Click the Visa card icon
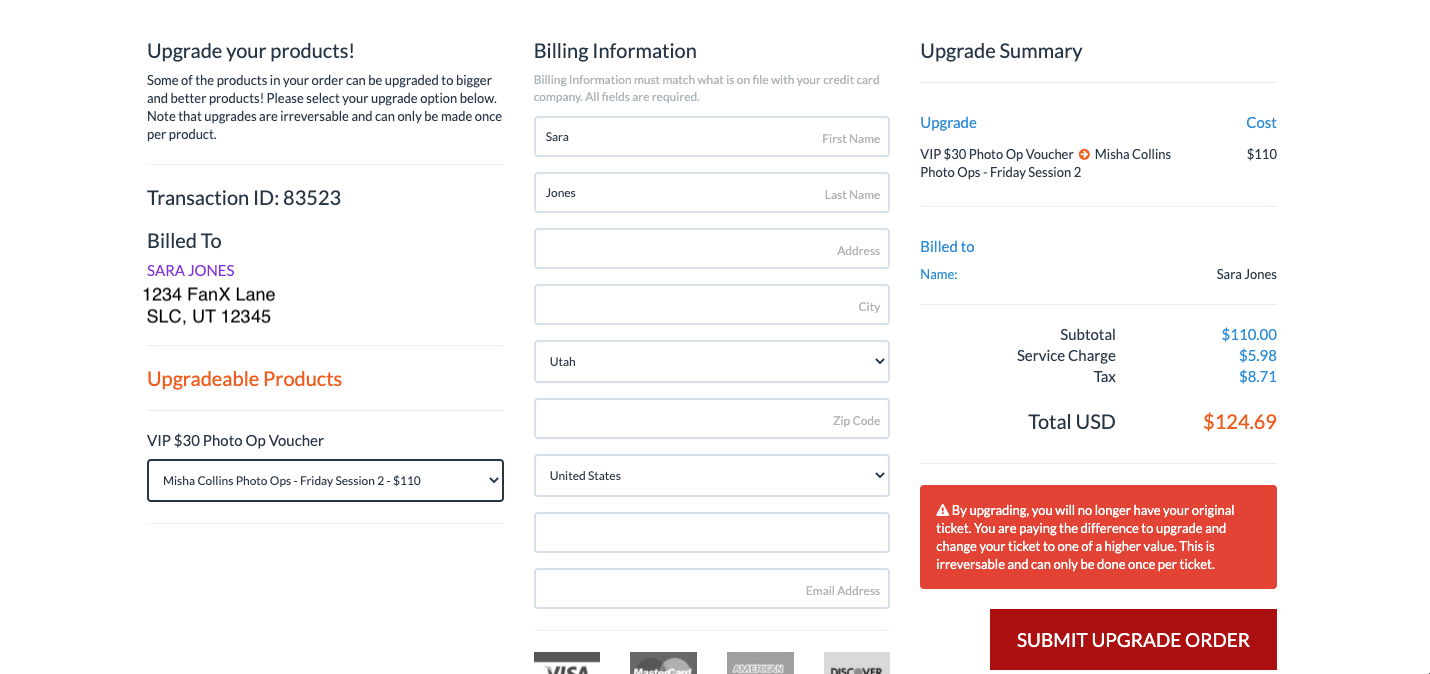1430x674 pixels. pos(567,663)
